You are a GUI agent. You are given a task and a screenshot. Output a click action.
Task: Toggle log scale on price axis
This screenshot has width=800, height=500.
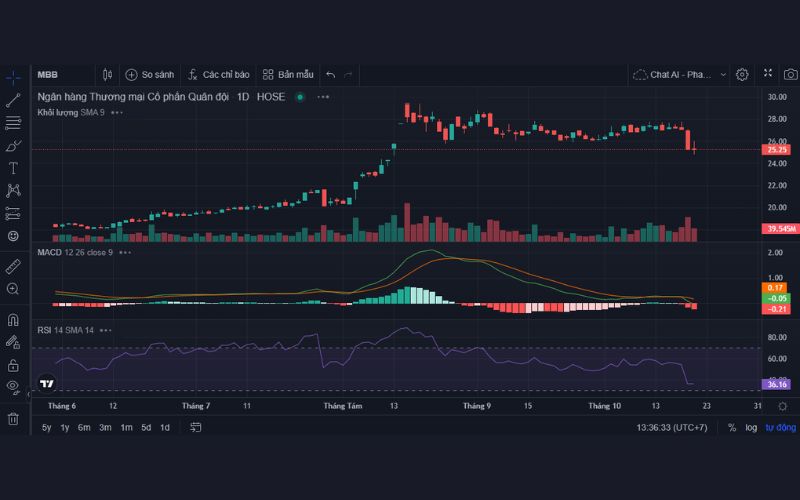[750, 427]
